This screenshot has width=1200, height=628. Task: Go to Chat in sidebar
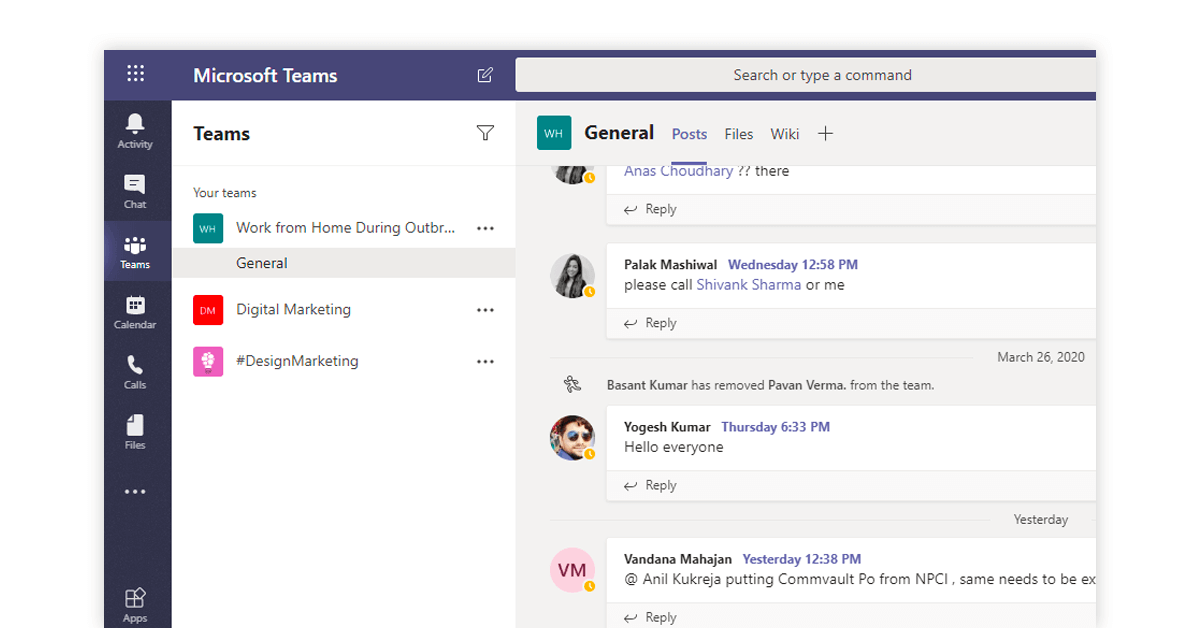pyautogui.click(x=135, y=191)
